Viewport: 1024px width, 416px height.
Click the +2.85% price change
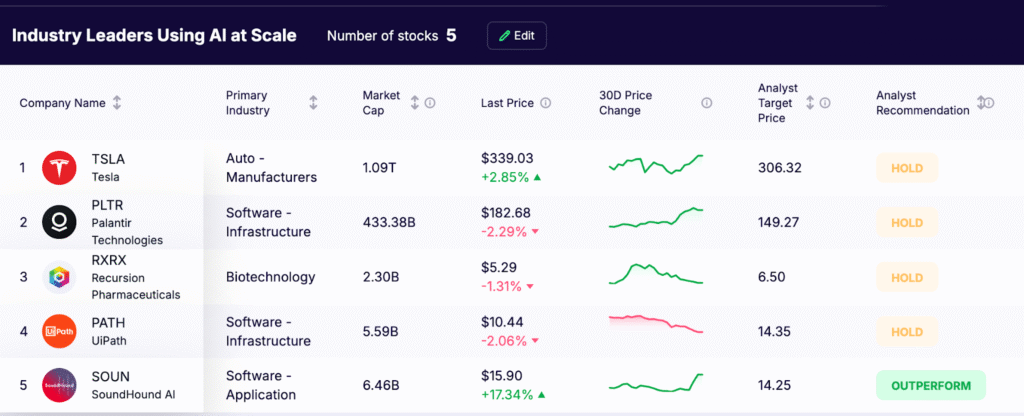tap(511, 177)
